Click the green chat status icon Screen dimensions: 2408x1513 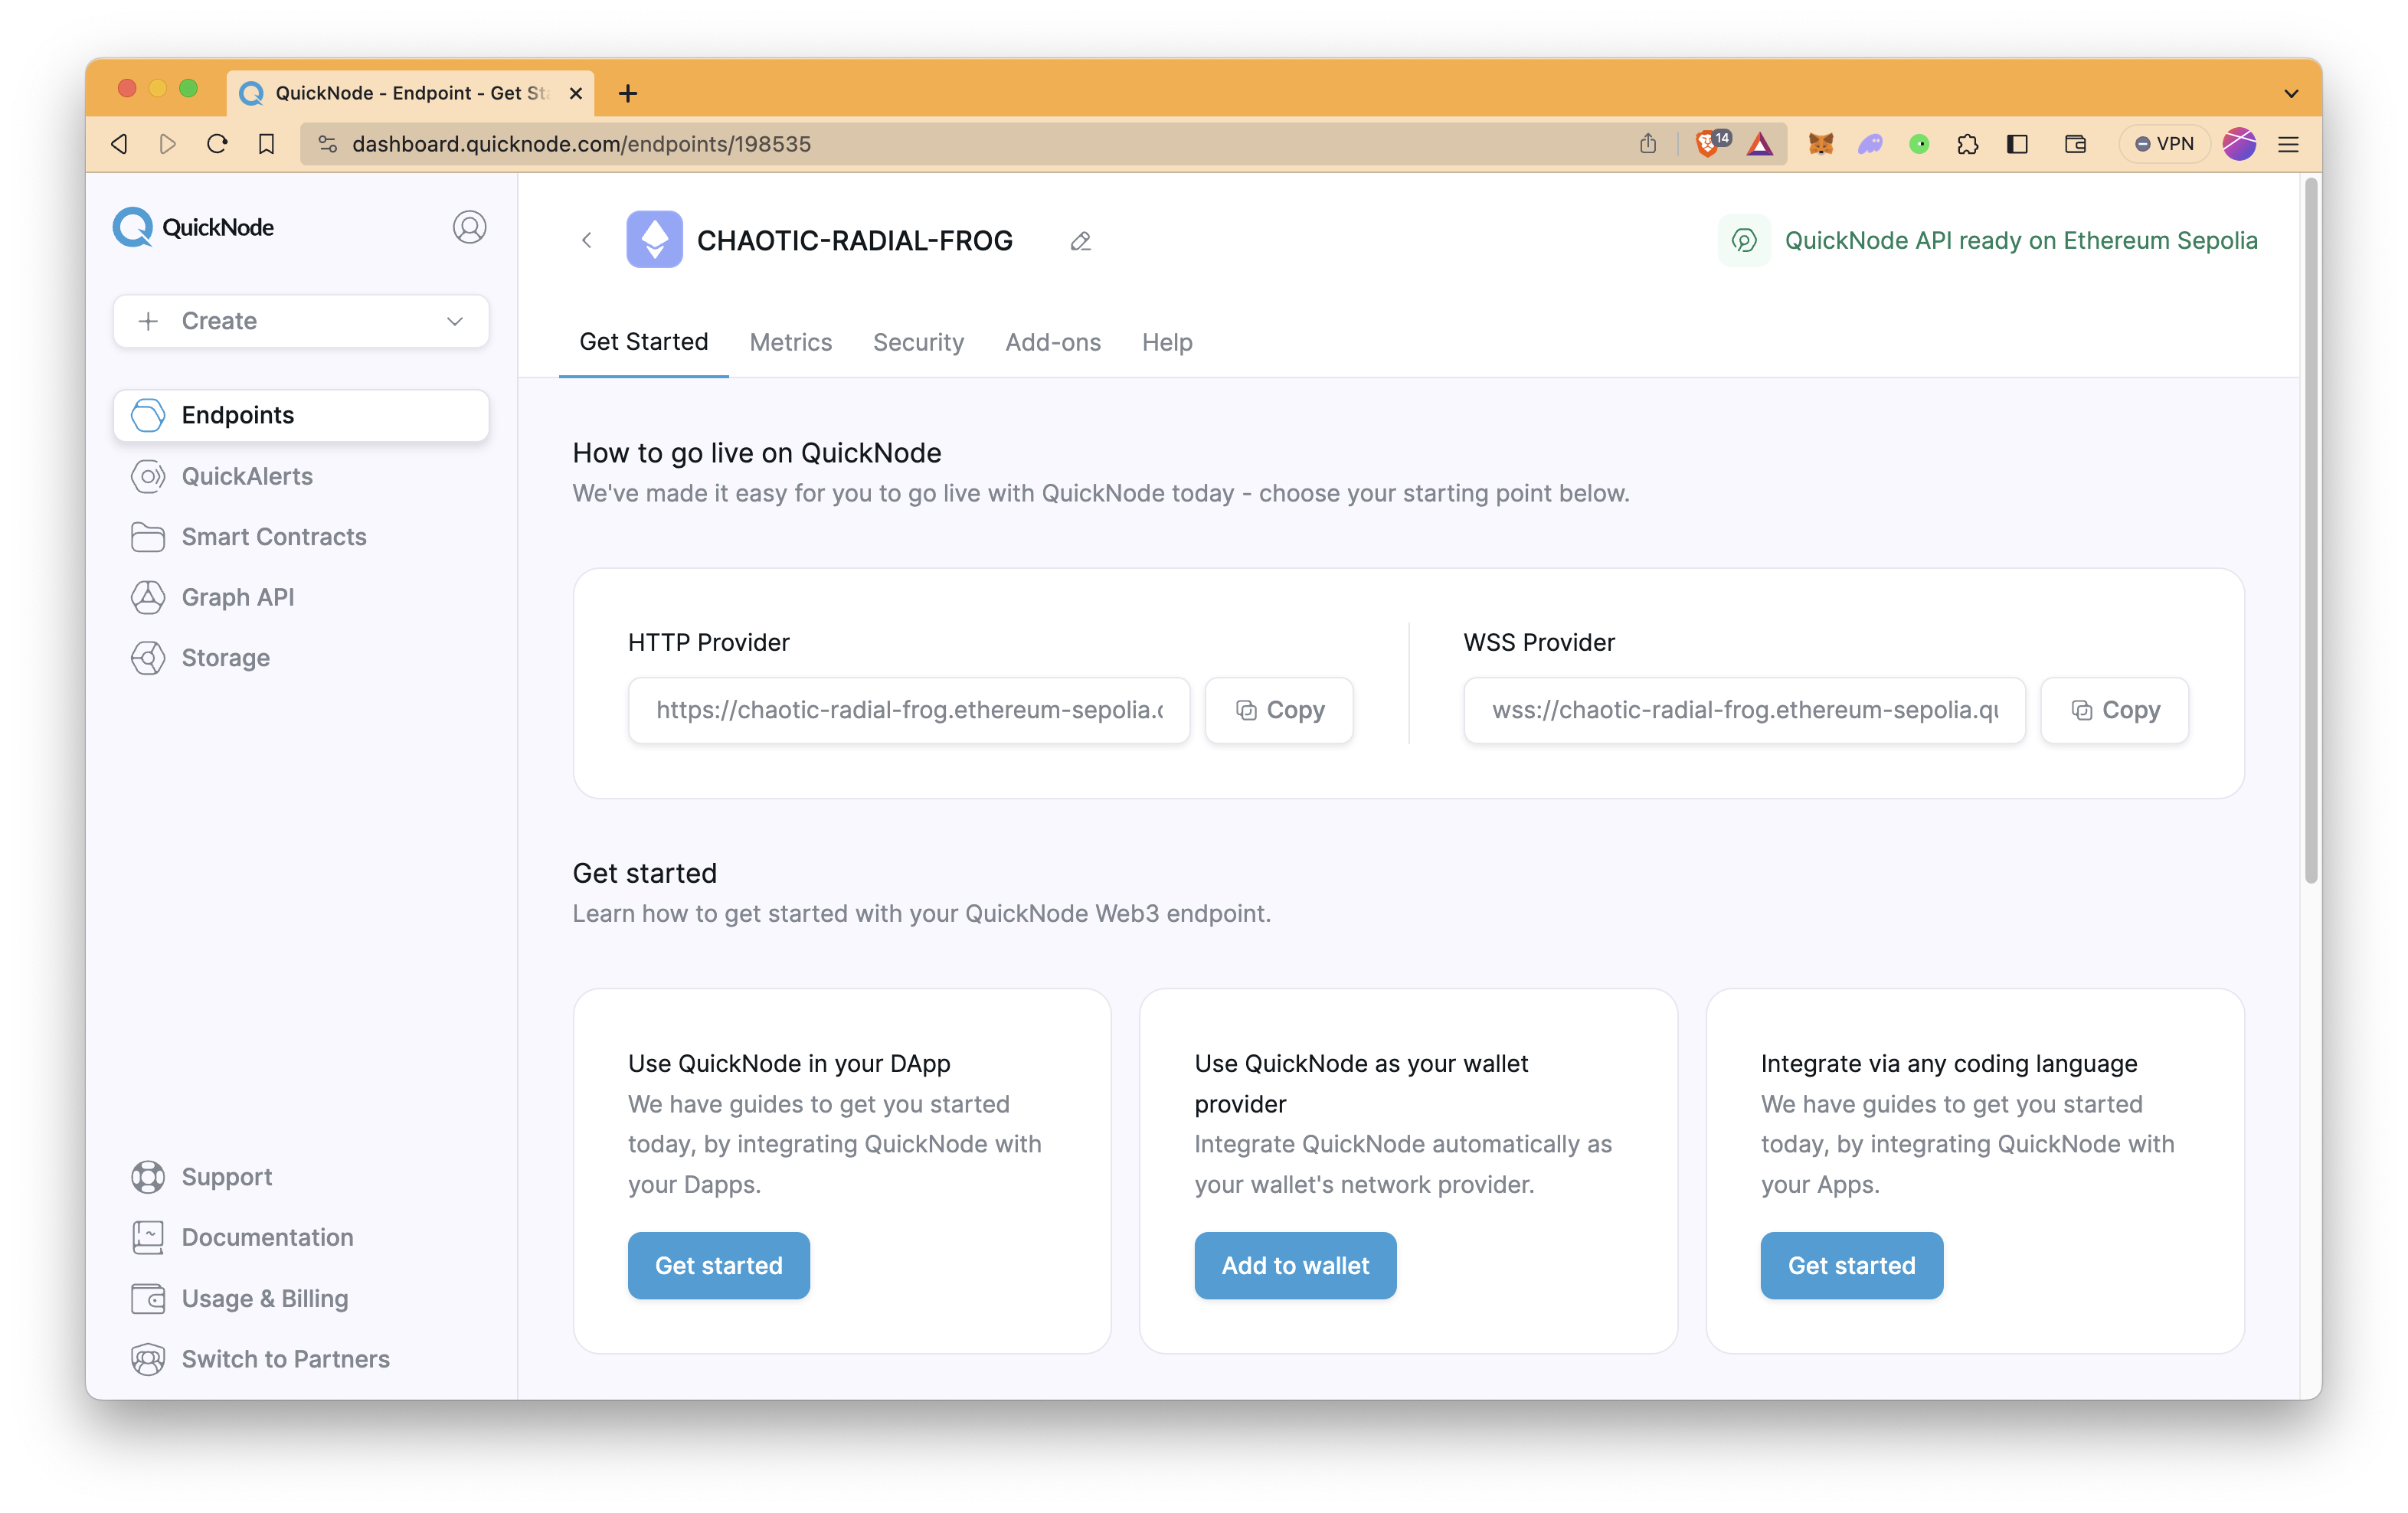pos(1744,241)
